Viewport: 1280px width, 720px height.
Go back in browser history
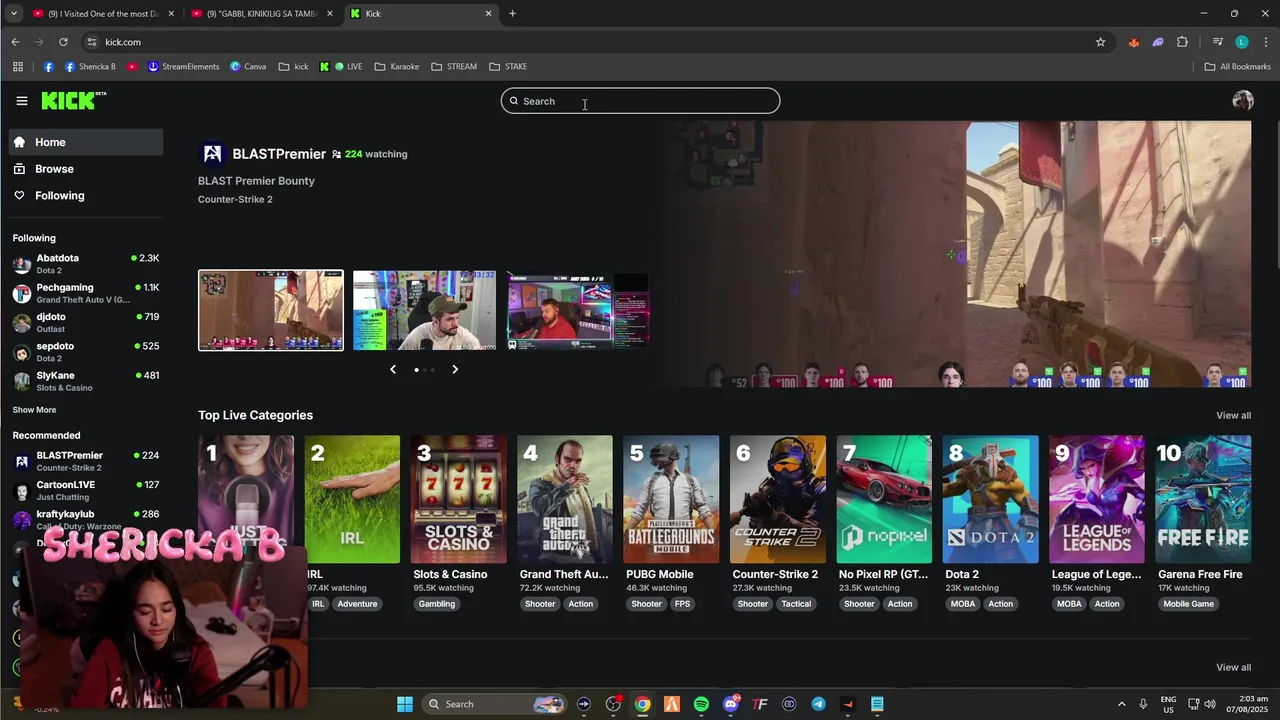tap(15, 42)
